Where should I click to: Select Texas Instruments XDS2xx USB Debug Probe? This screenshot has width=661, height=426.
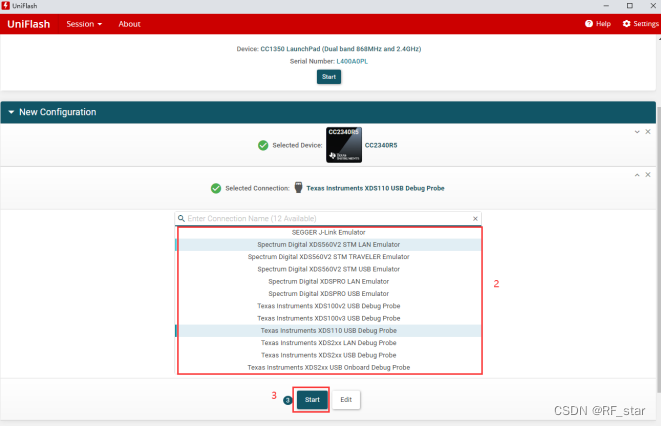pos(328,355)
